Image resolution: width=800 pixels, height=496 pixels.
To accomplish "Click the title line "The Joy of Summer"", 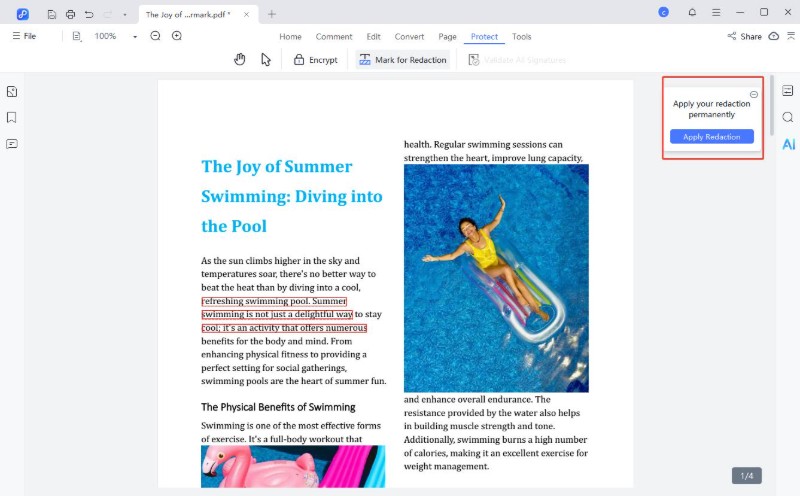I will [277, 166].
